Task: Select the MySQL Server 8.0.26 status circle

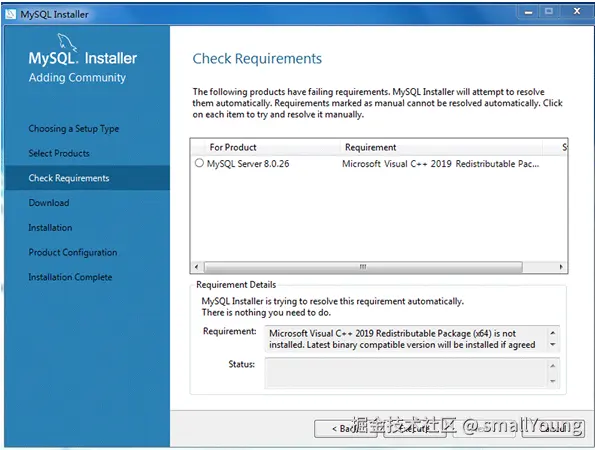Action: click(199, 163)
